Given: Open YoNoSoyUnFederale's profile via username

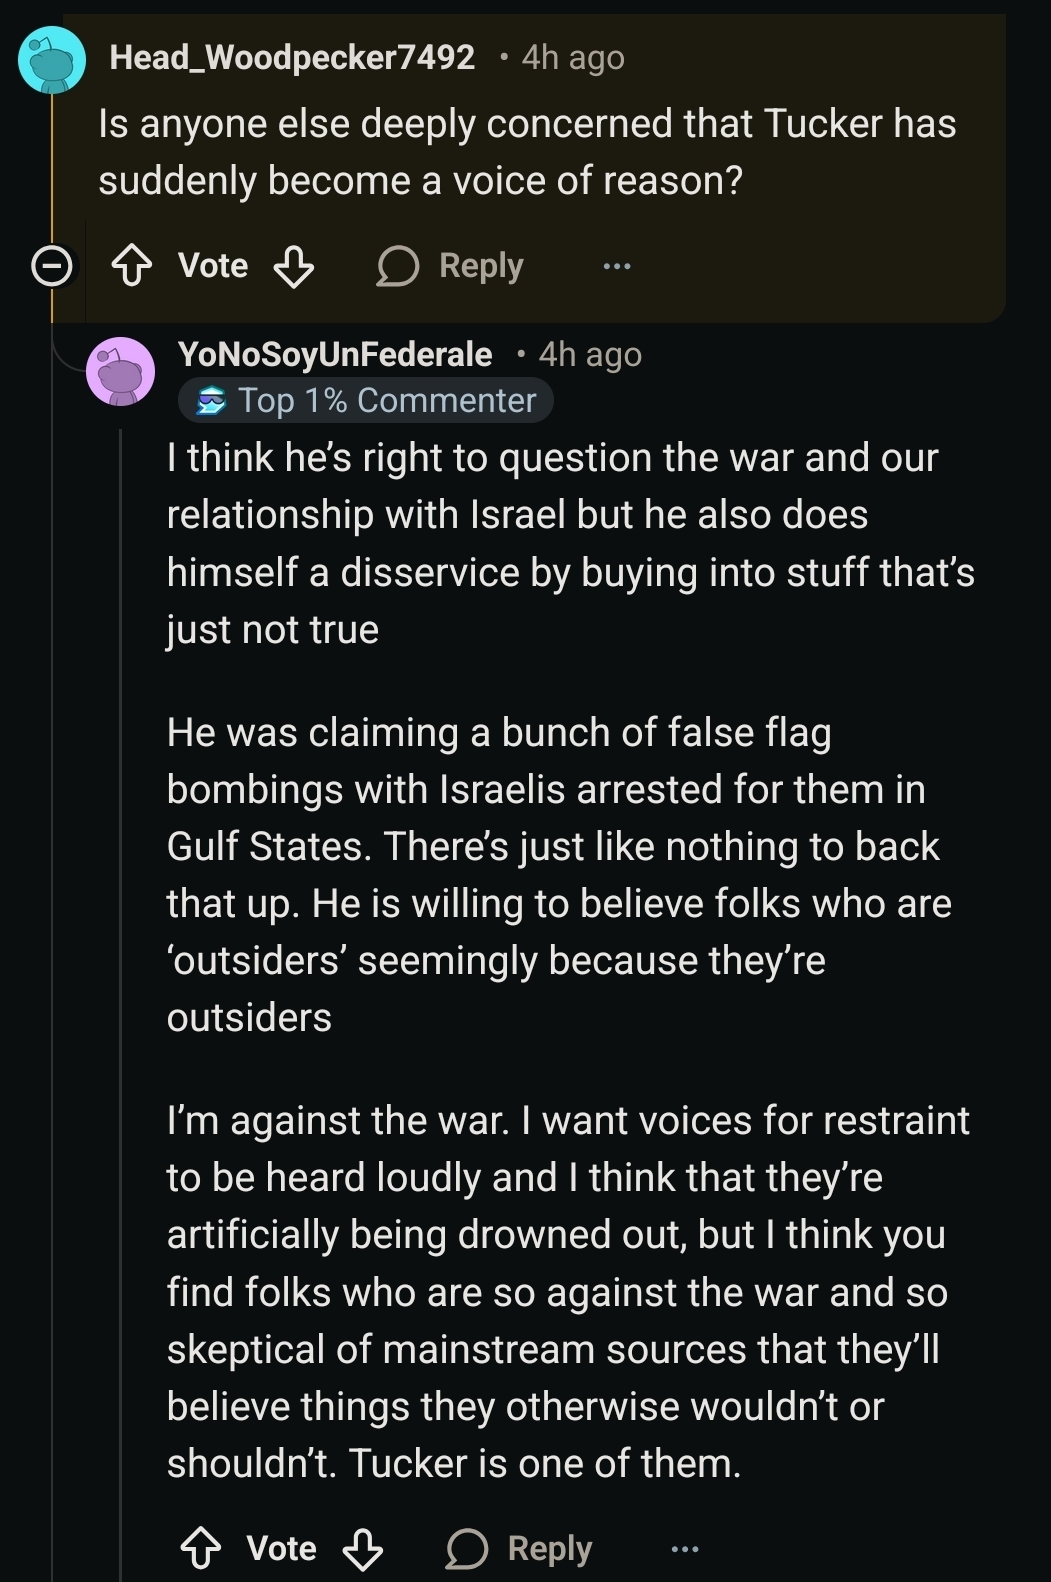Looking at the screenshot, I should (x=335, y=354).
